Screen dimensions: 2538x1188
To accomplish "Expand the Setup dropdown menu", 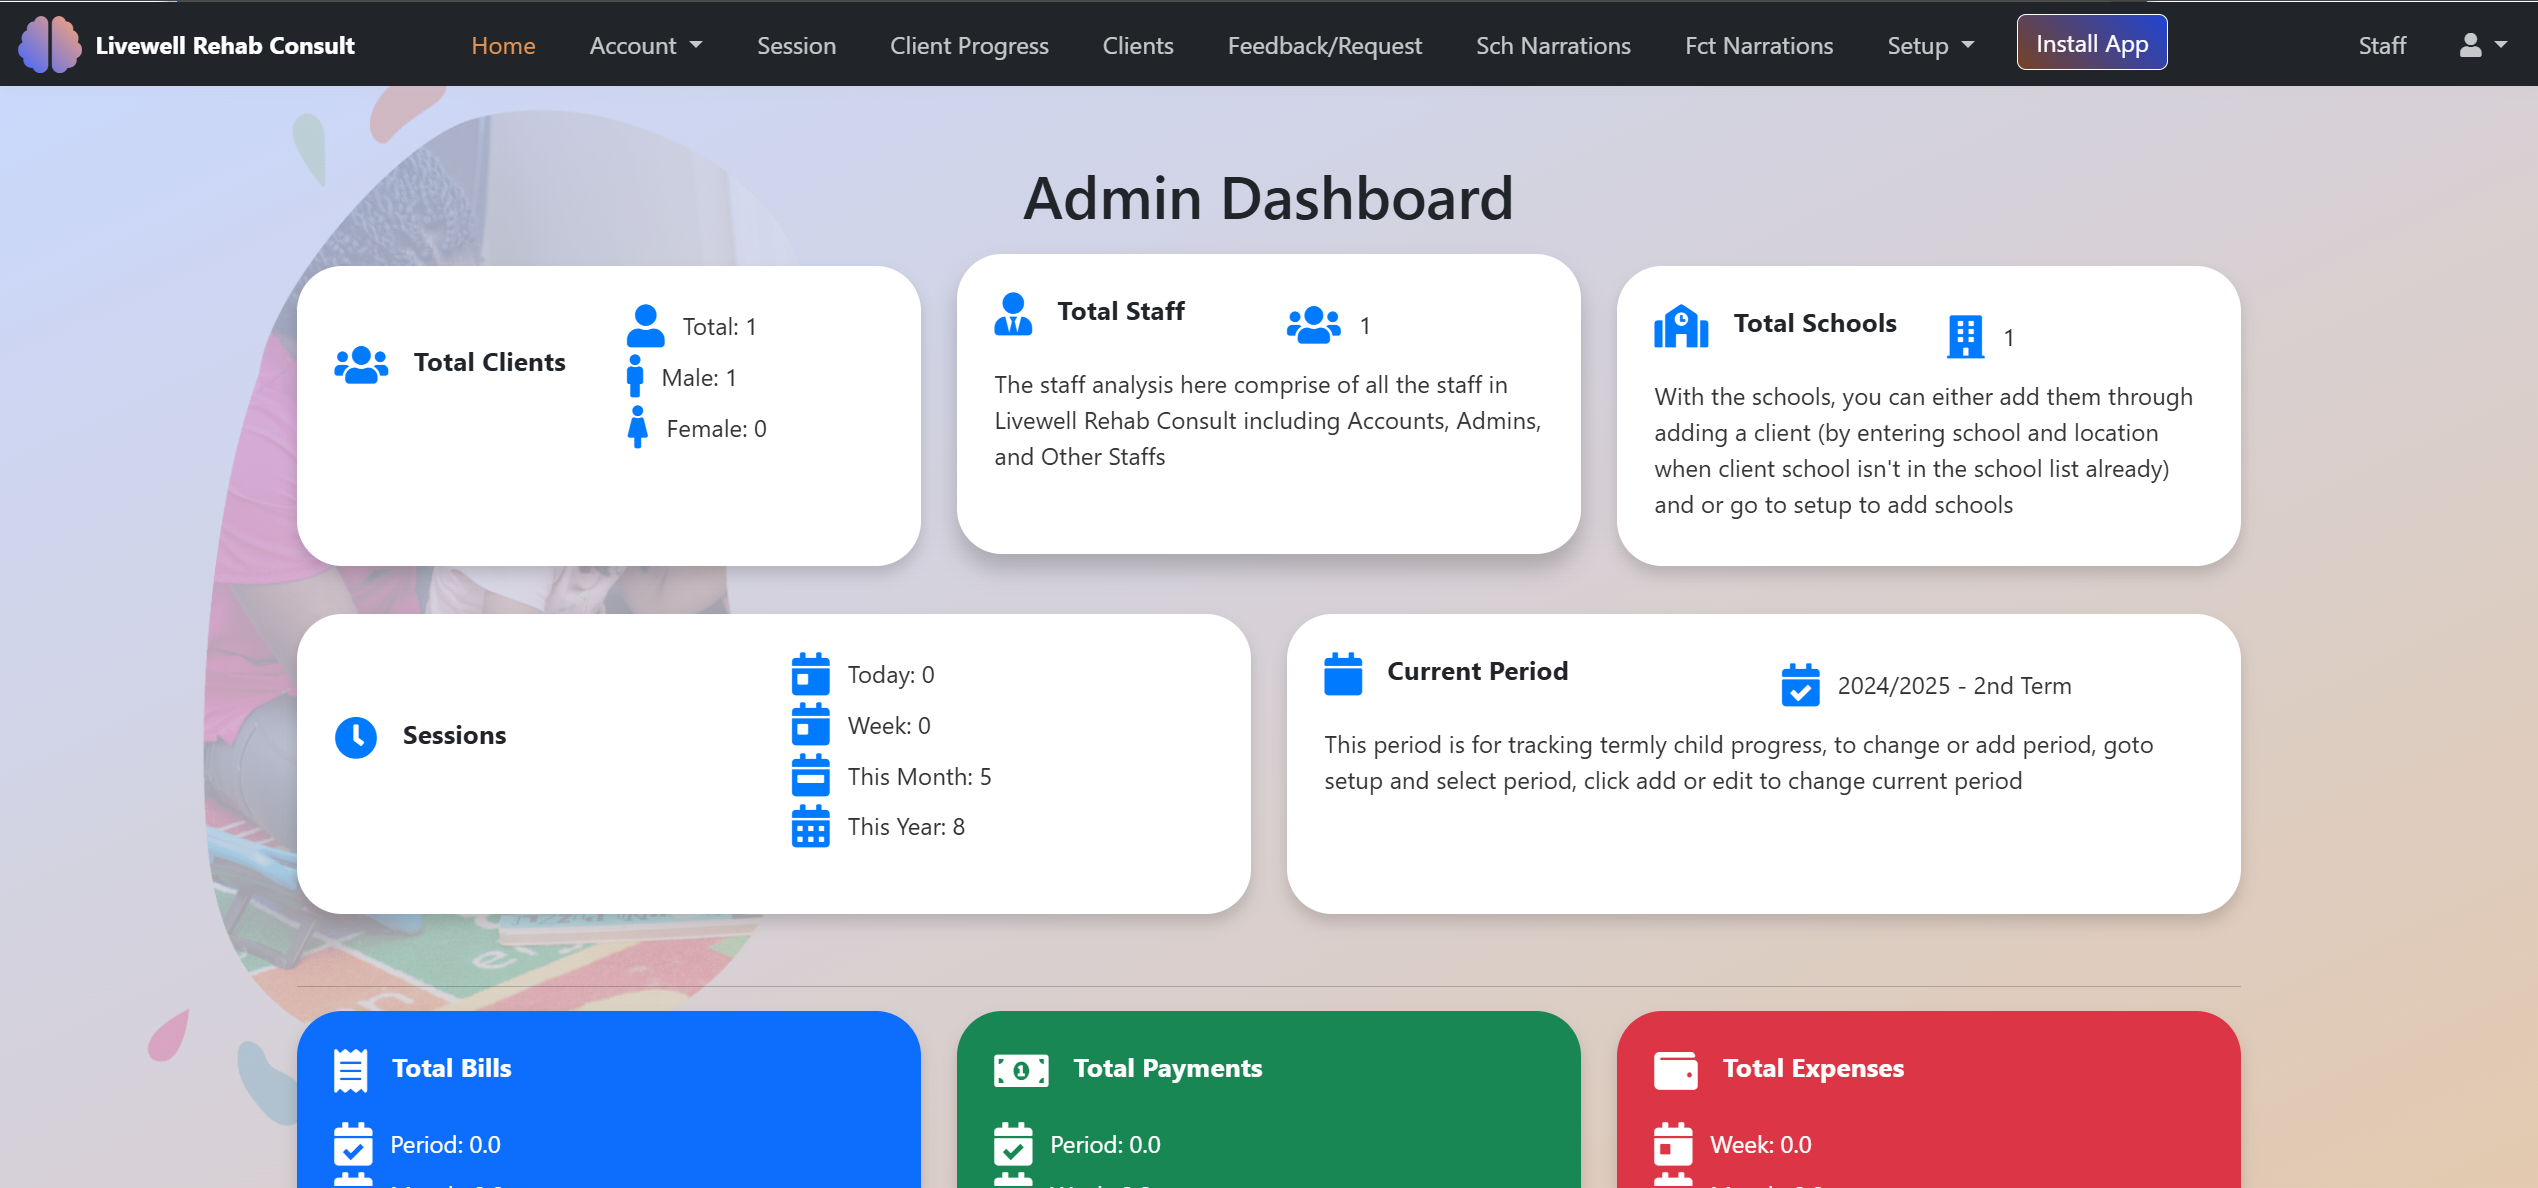I will tap(1930, 46).
